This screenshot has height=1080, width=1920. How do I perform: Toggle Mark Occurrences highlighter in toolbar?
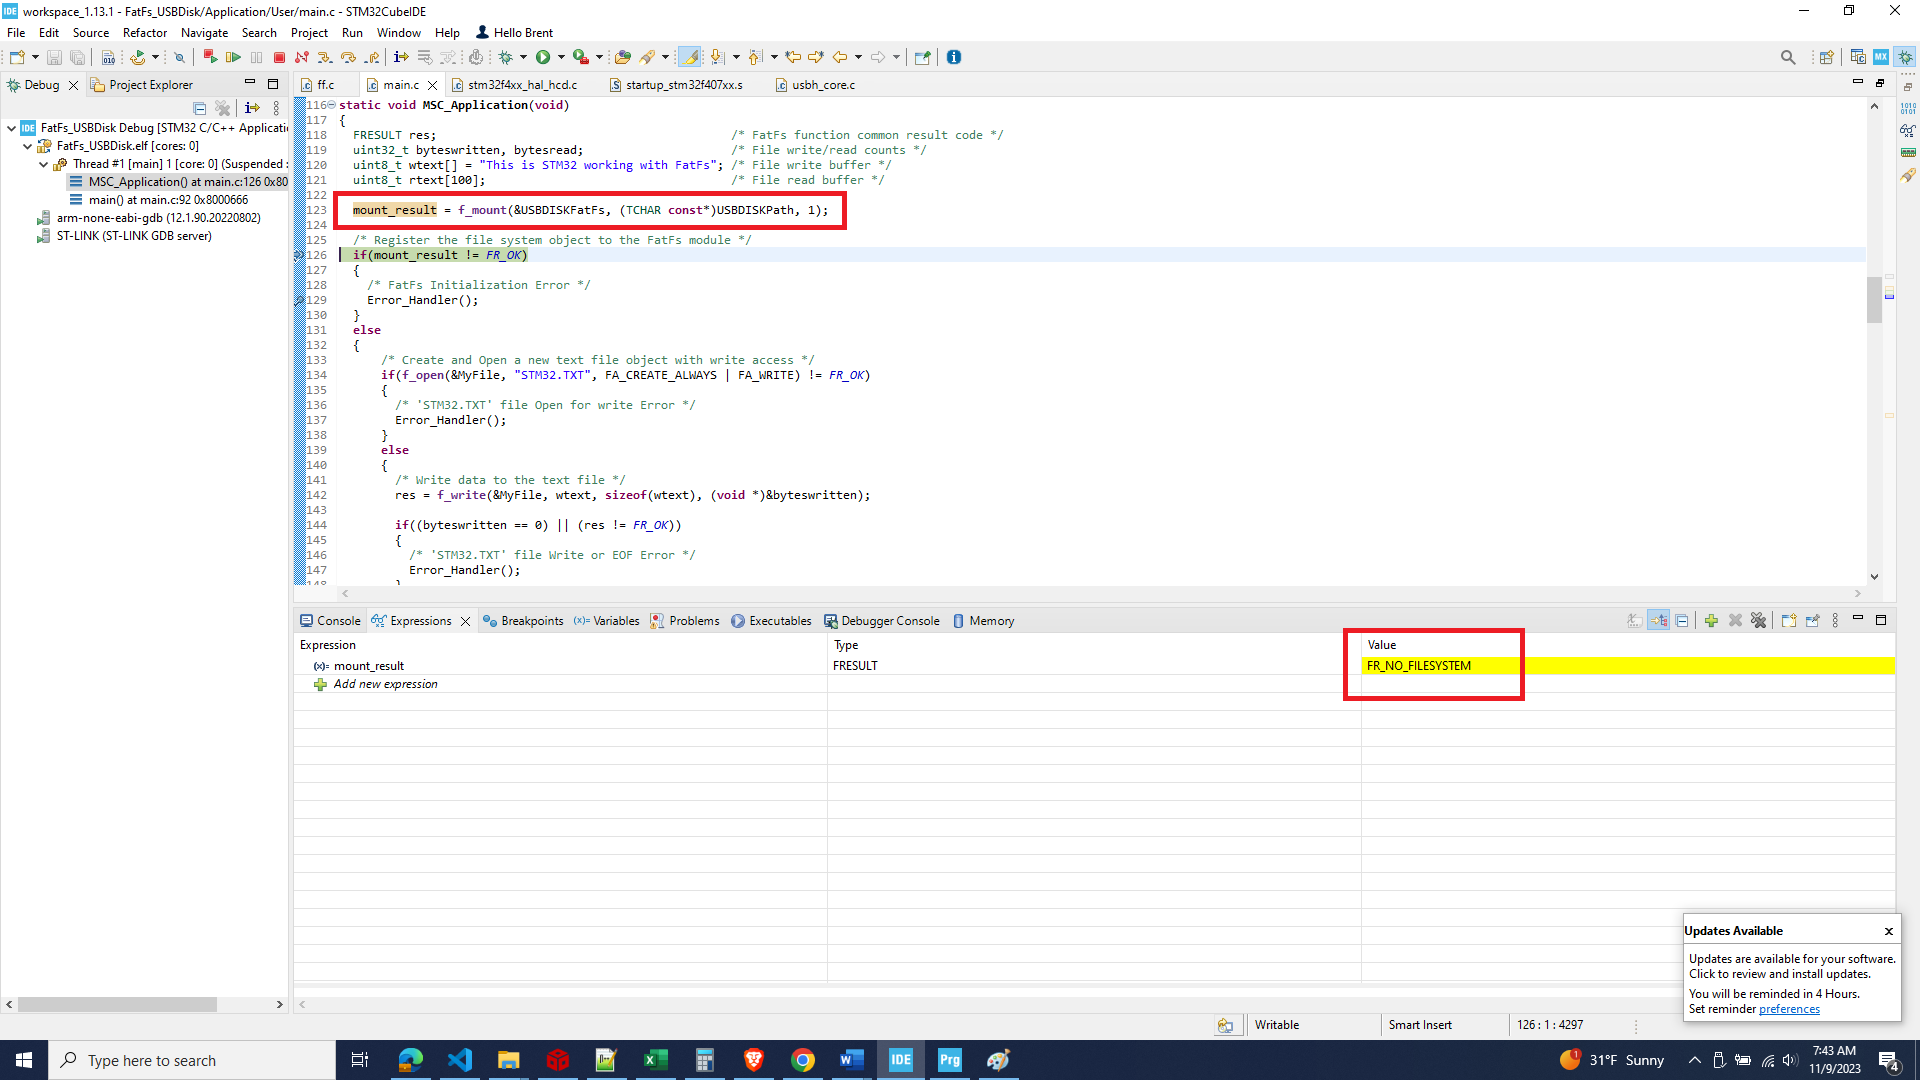coord(690,57)
